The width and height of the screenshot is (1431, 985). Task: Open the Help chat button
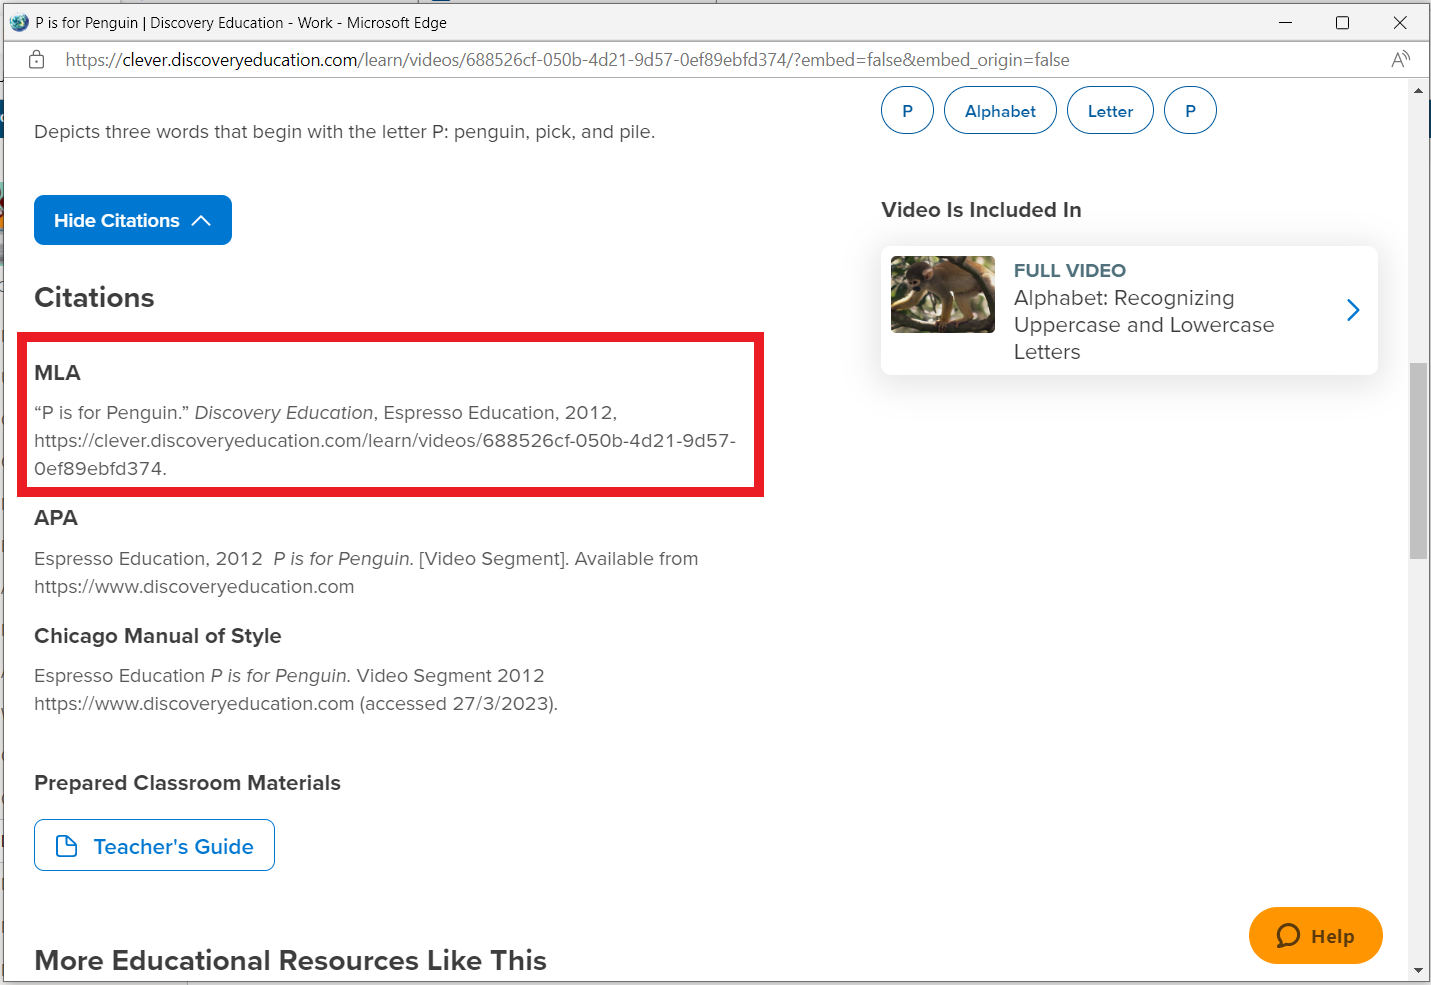[1315, 936]
